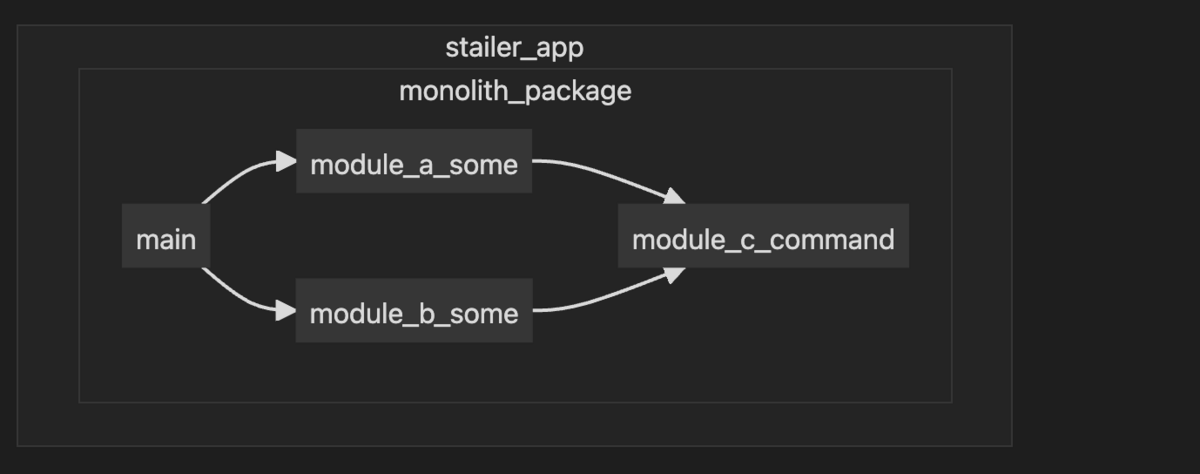Select the stailer_app group title
The image size is (1200, 474).
(x=514, y=47)
